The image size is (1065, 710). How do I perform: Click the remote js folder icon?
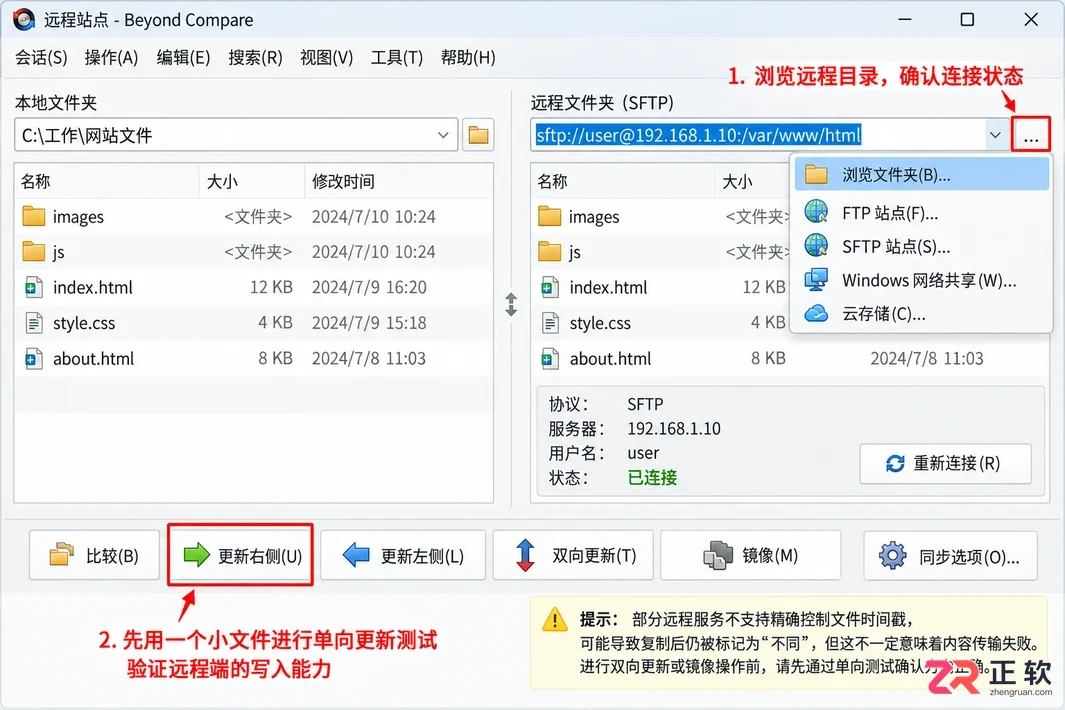[x=549, y=251]
